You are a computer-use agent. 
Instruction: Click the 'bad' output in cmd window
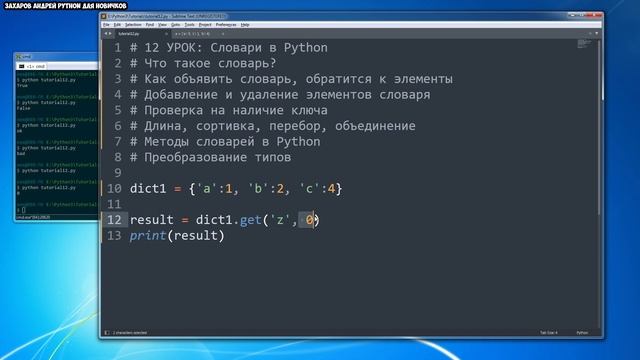[x=21, y=154]
